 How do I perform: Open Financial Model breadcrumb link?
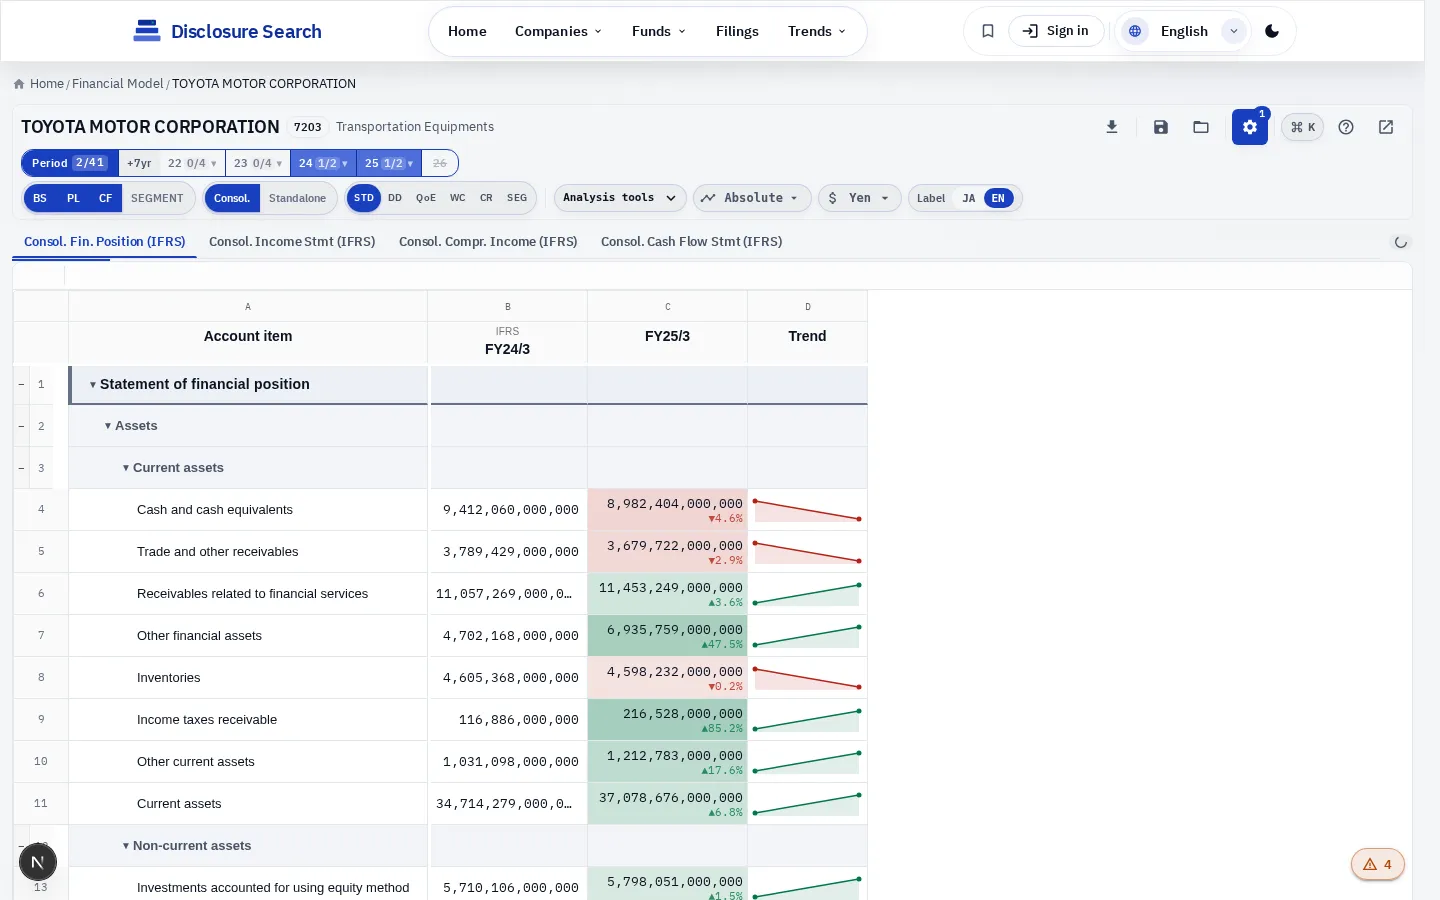click(117, 84)
